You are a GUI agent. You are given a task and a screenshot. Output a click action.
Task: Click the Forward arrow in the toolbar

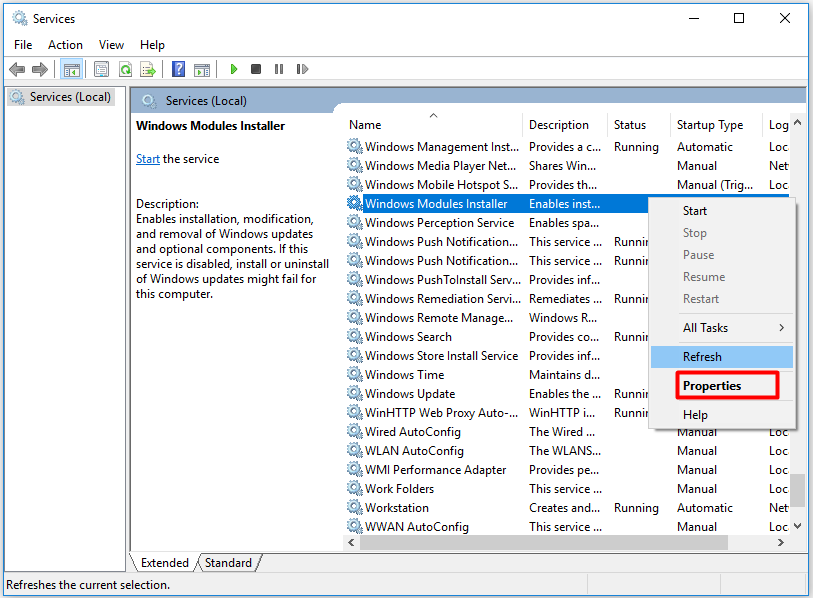[x=40, y=69]
